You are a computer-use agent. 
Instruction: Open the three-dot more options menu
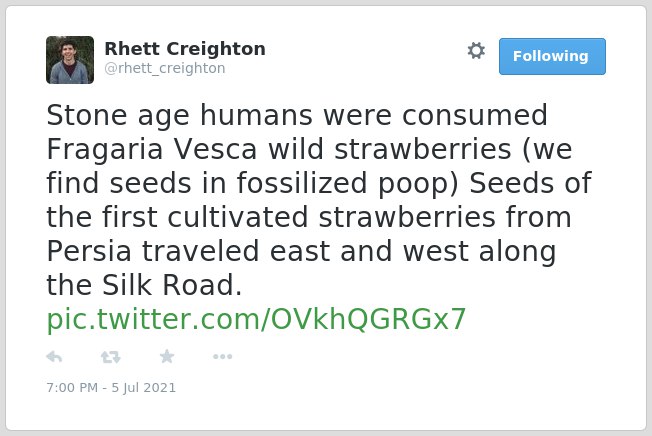(x=222, y=356)
